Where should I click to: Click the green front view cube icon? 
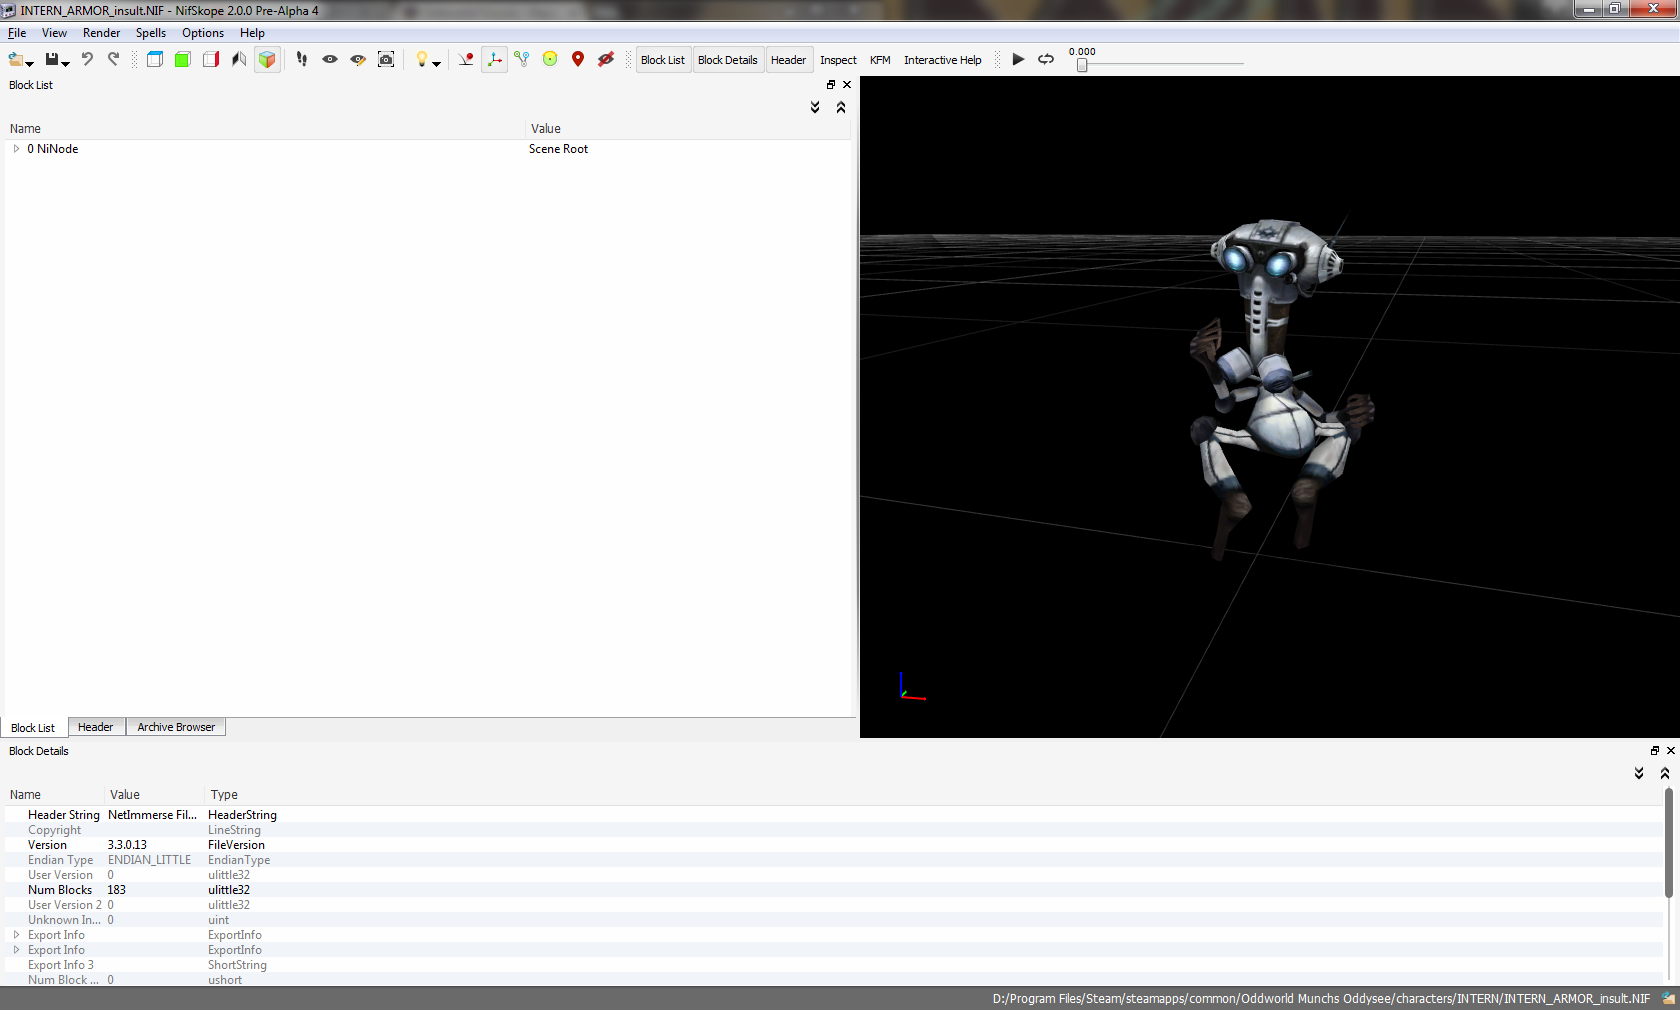(x=183, y=60)
